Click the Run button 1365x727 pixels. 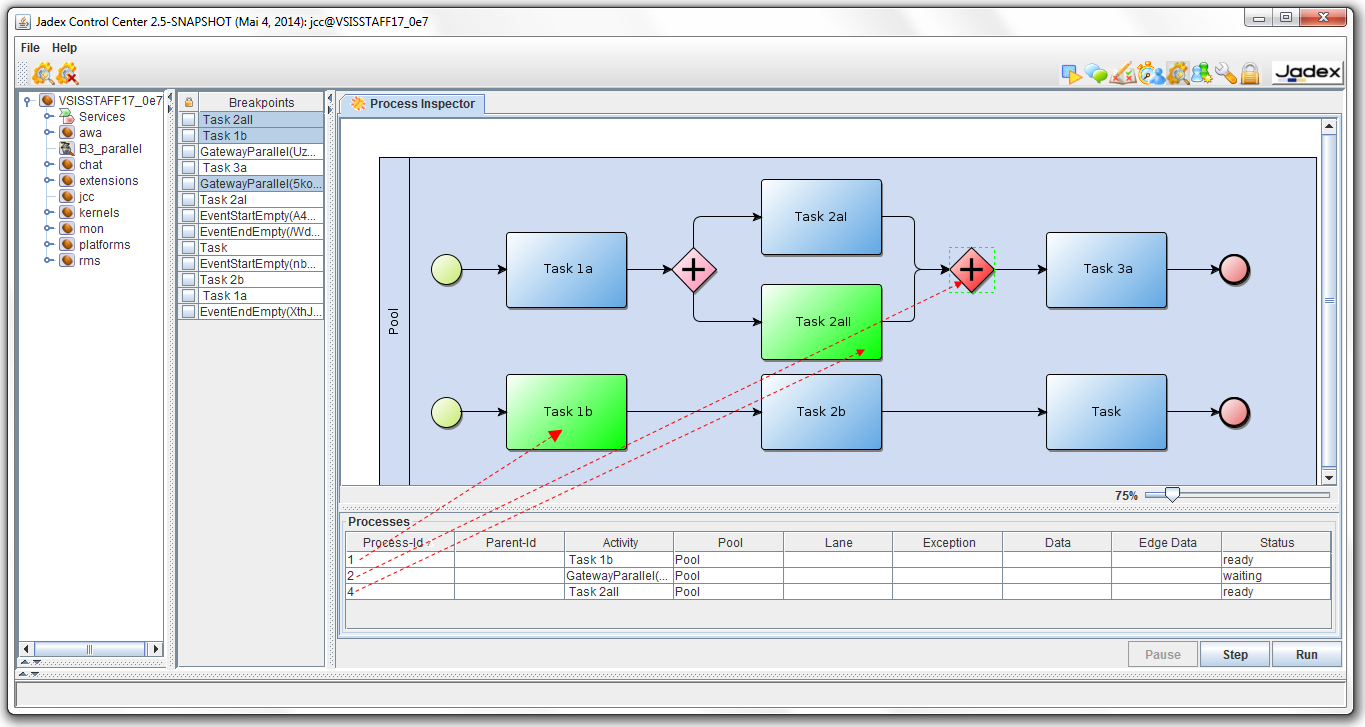[1306, 654]
